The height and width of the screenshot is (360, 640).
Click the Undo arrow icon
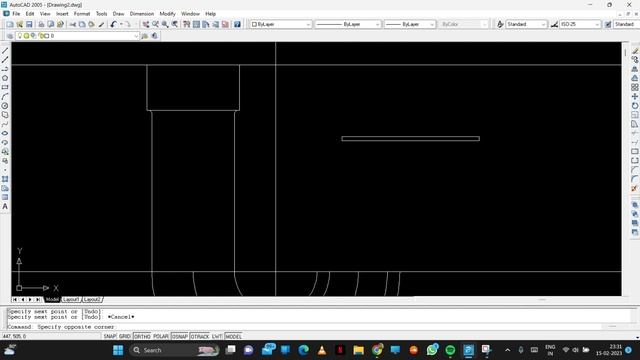coord(113,24)
